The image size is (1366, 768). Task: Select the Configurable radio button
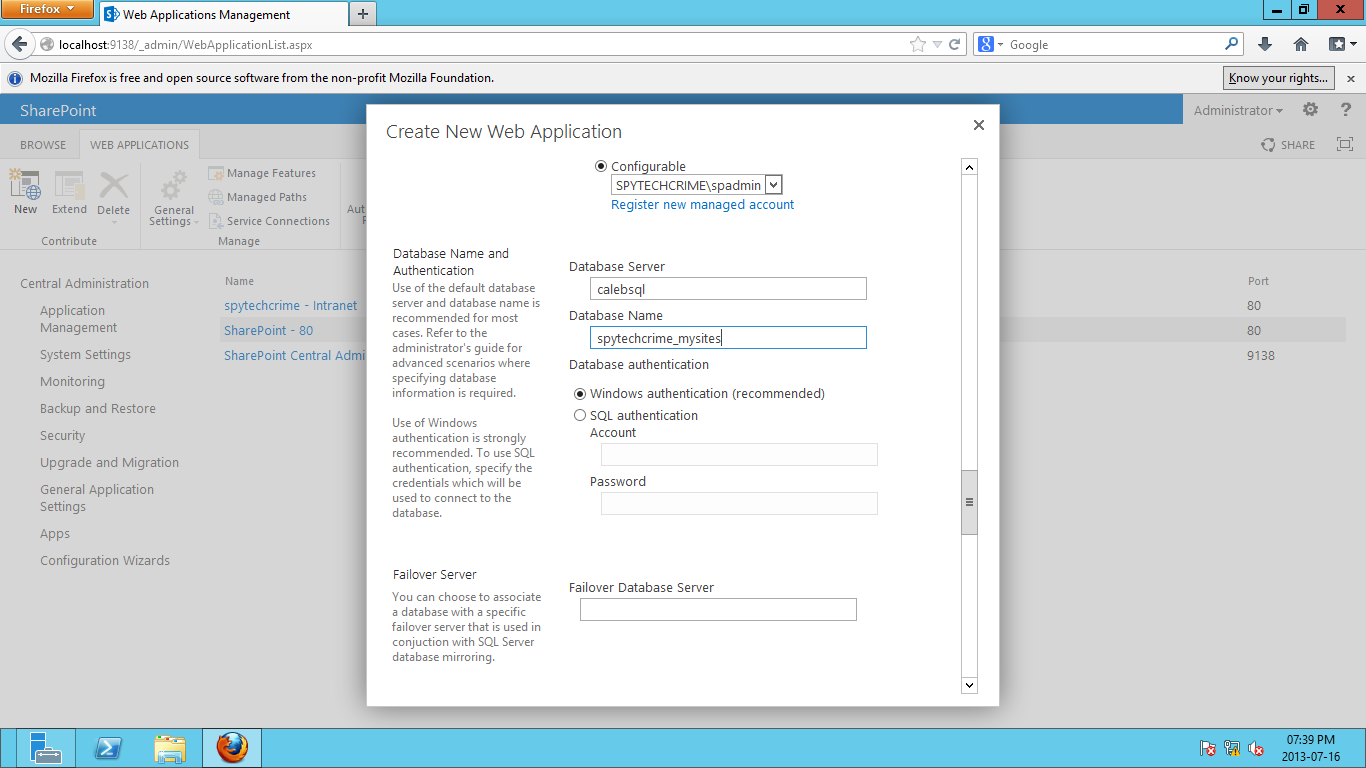(x=601, y=166)
